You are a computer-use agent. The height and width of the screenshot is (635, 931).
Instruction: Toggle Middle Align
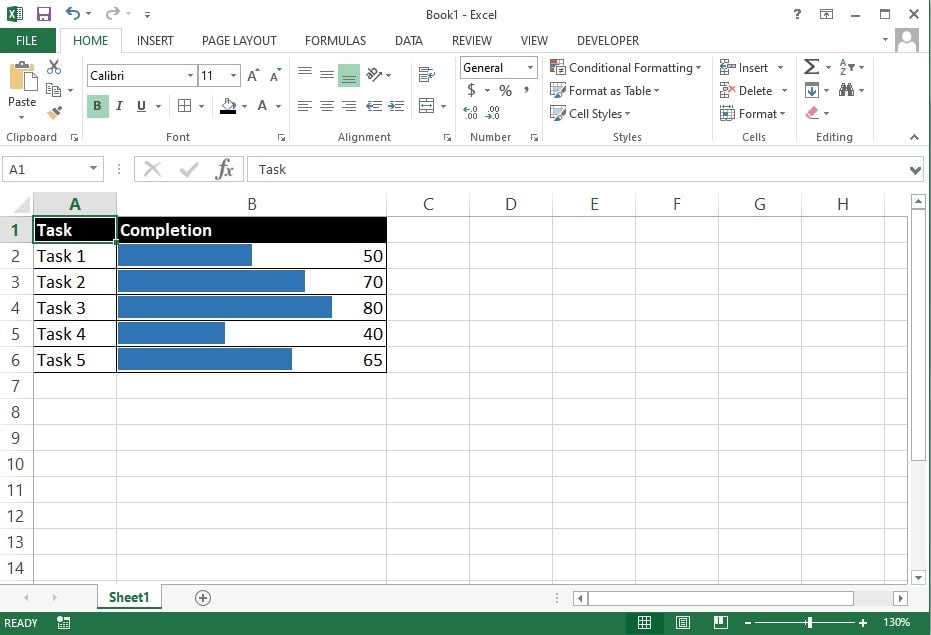[327, 75]
